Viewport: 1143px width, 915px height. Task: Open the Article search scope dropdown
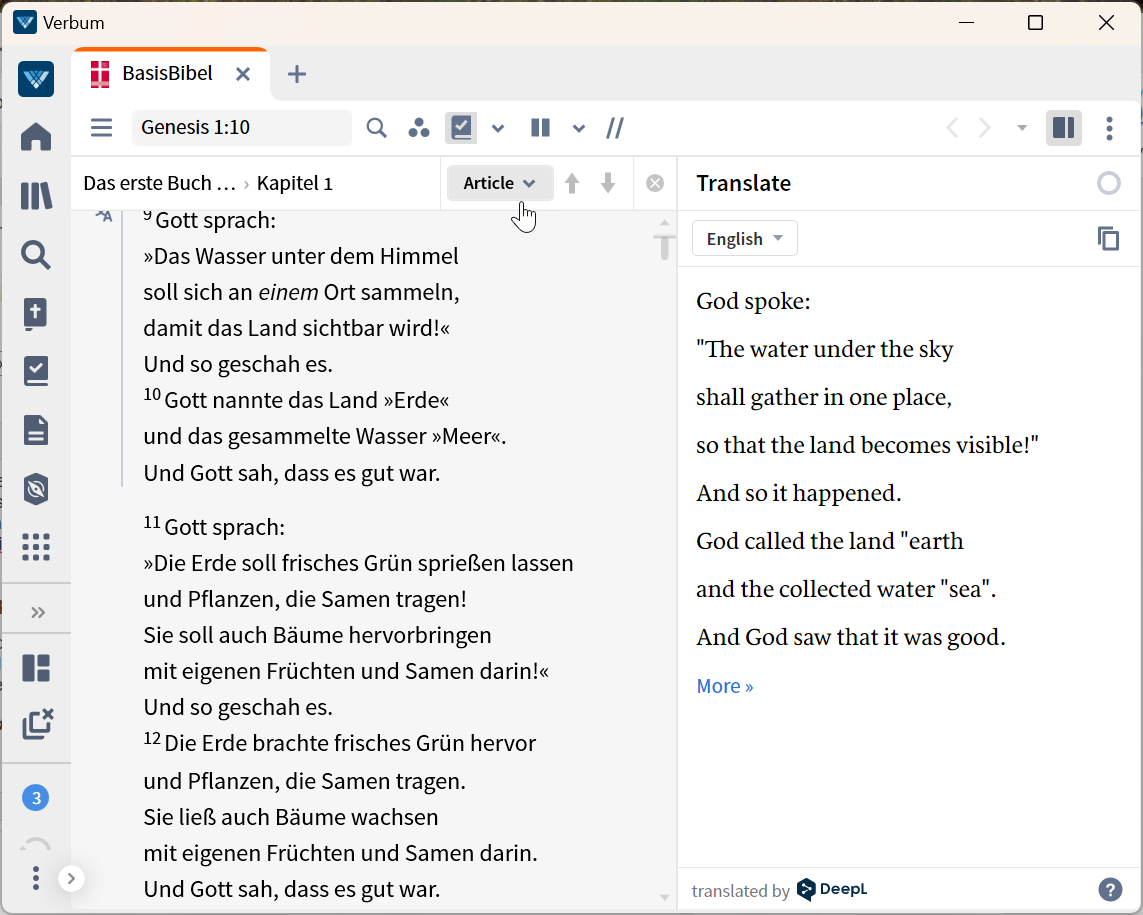pyautogui.click(x=500, y=183)
